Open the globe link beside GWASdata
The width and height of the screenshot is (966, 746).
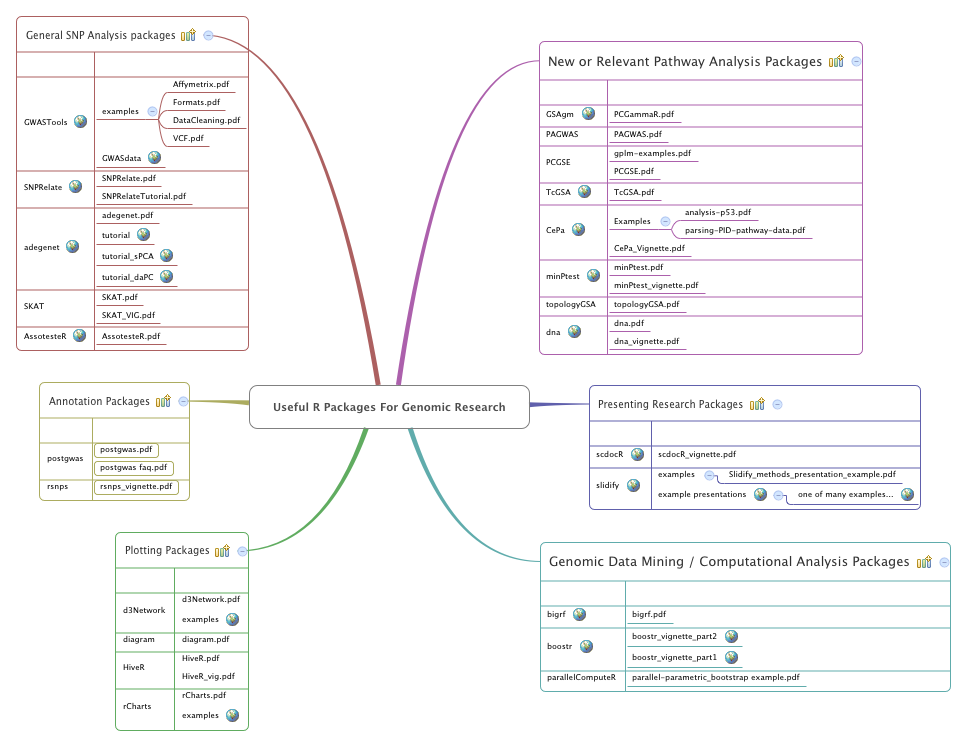pos(154,157)
